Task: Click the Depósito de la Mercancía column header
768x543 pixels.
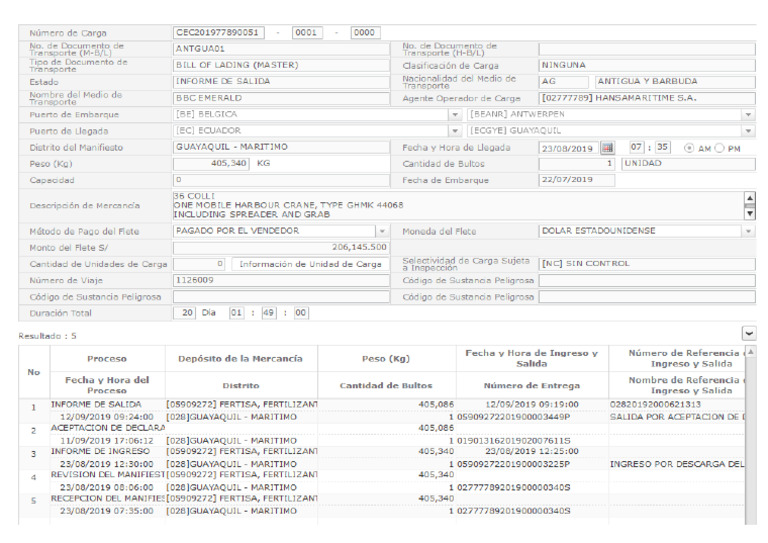Action: point(240,359)
